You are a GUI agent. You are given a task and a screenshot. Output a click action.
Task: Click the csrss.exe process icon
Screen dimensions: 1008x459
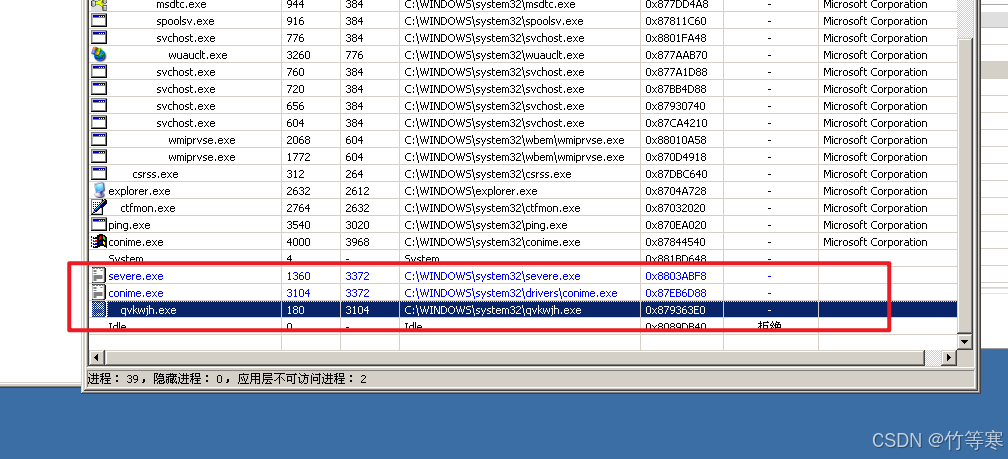[99, 174]
